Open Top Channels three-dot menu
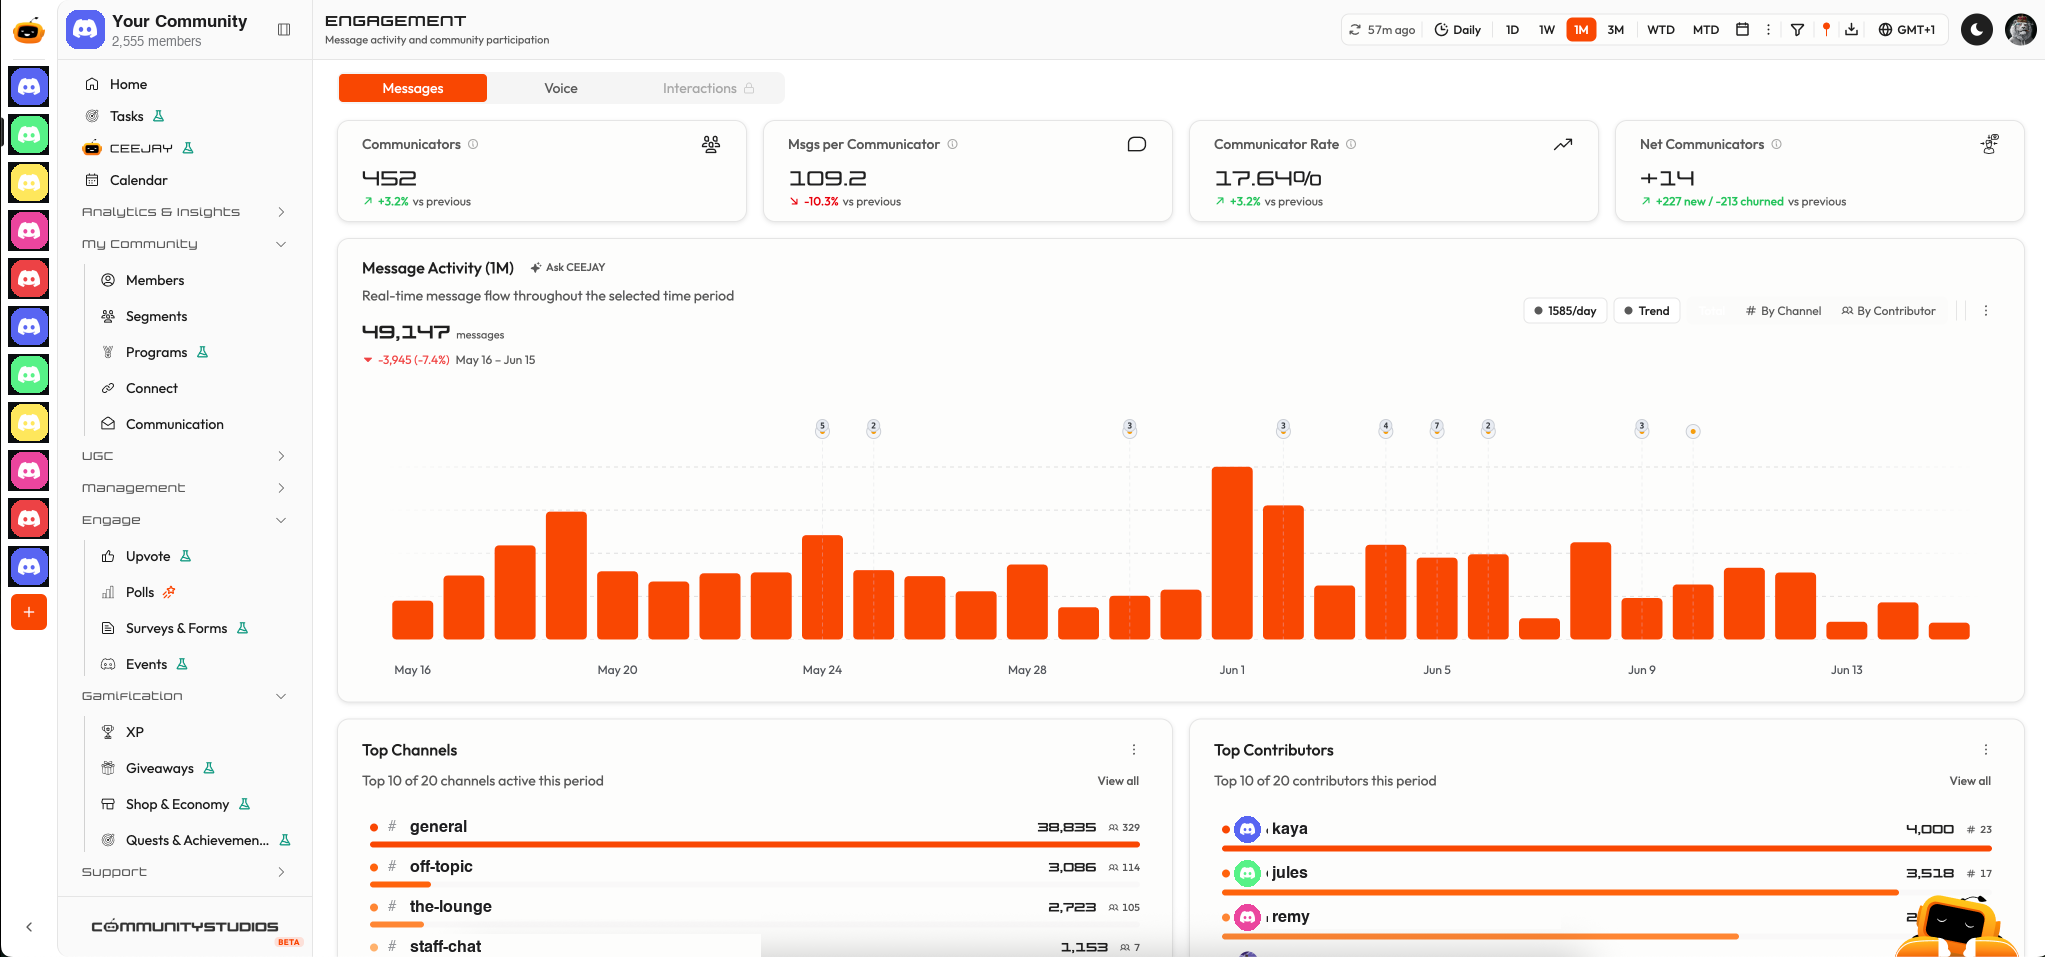The width and height of the screenshot is (2045, 957). (x=1134, y=750)
